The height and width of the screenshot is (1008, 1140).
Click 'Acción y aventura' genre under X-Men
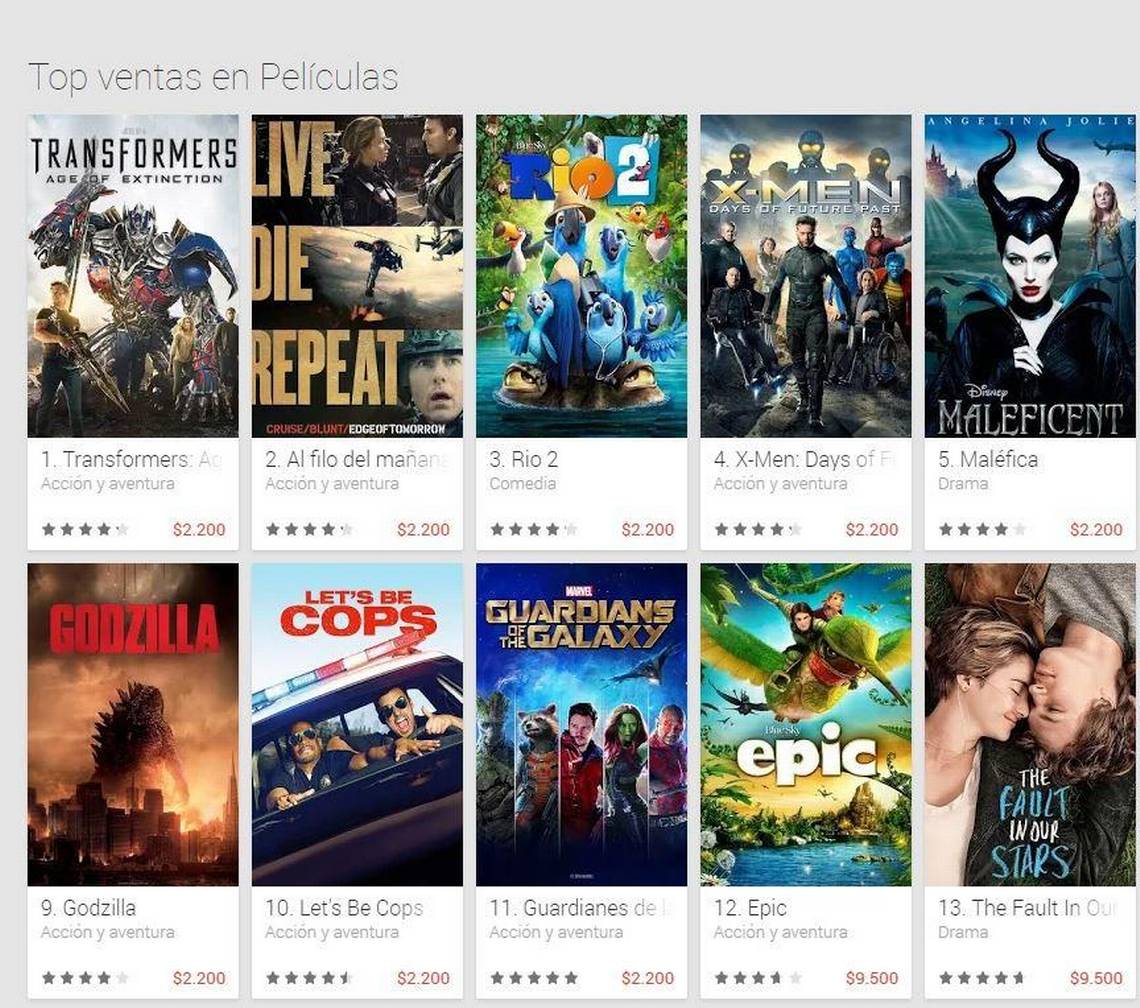pyautogui.click(x=780, y=484)
